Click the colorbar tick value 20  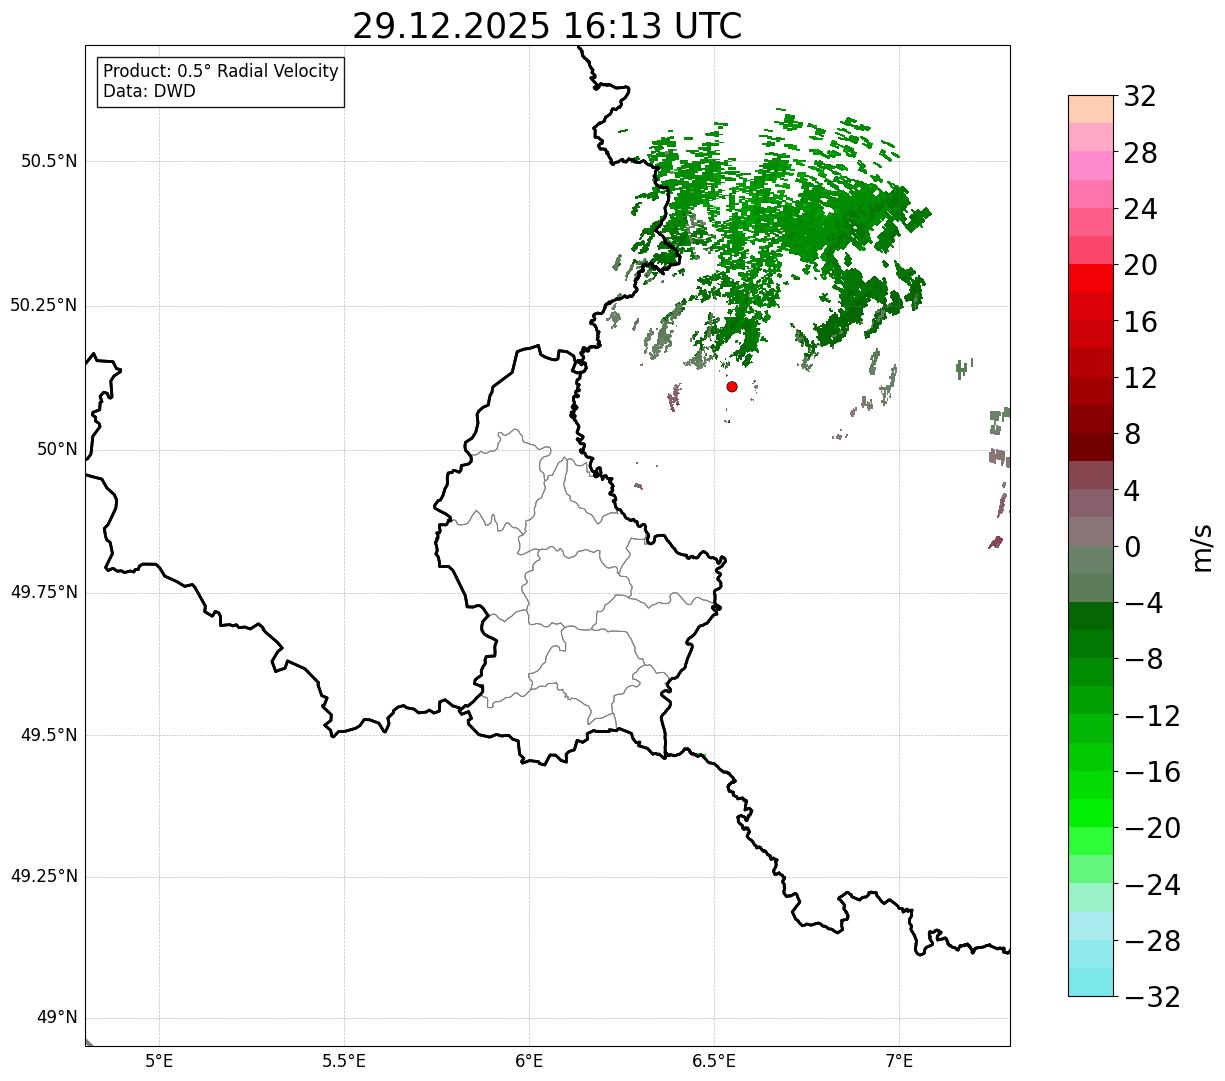click(1140, 266)
